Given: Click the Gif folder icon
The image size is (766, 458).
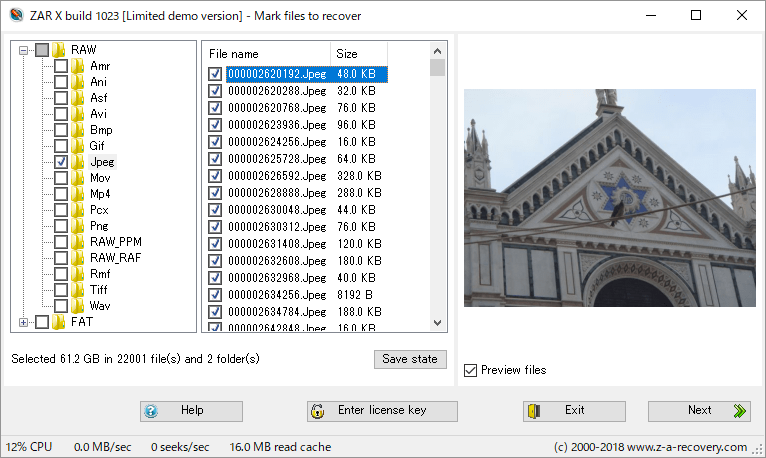Looking at the screenshot, I should (78, 146).
